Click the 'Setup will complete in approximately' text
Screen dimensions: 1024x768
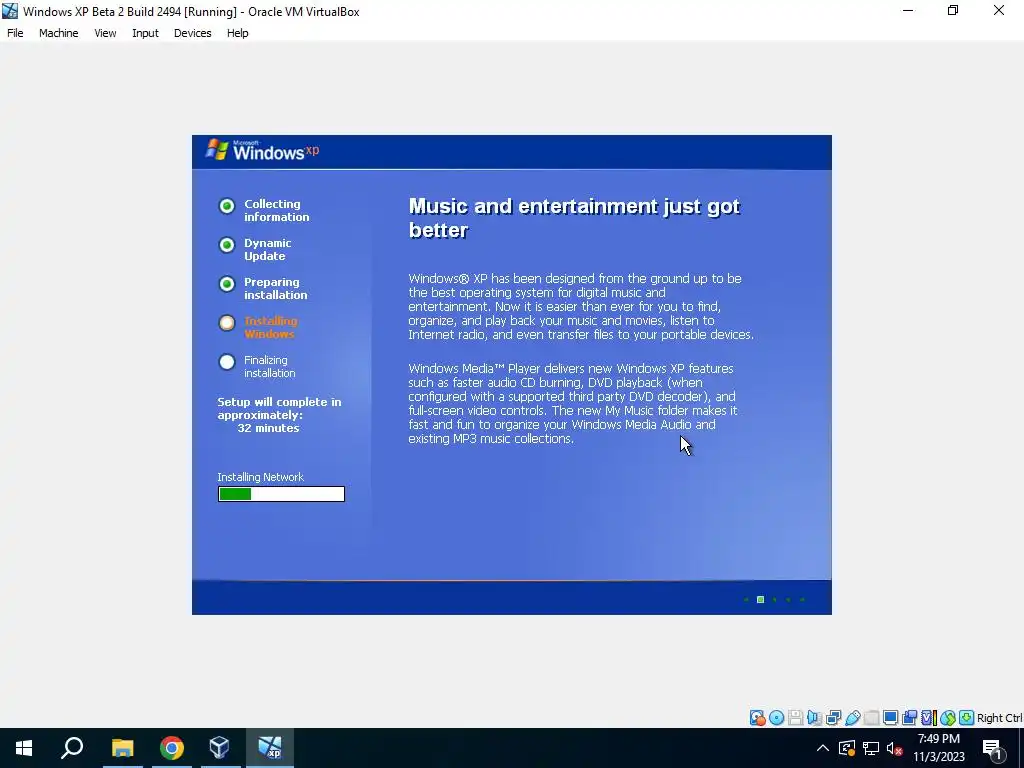point(280,408)
